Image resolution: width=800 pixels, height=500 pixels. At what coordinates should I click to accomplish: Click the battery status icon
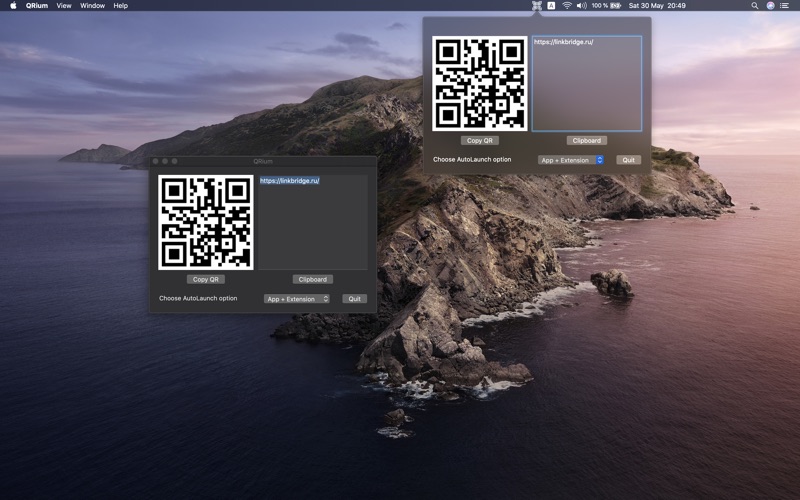(x=616, y=6)
